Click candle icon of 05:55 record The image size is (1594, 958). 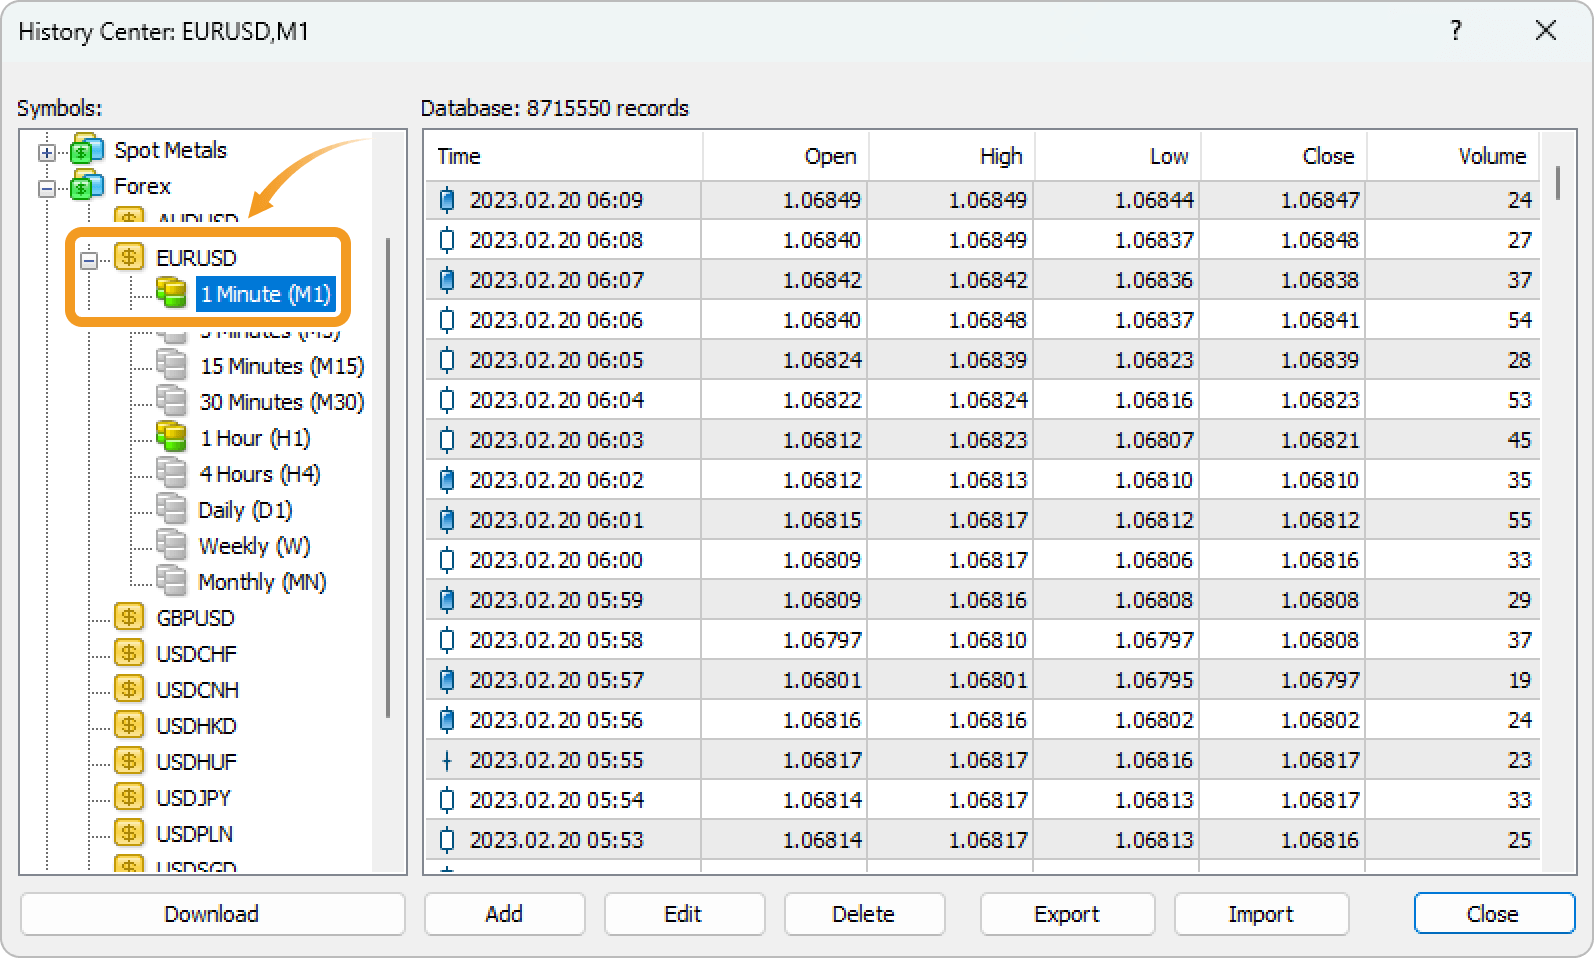pos(447,760)
